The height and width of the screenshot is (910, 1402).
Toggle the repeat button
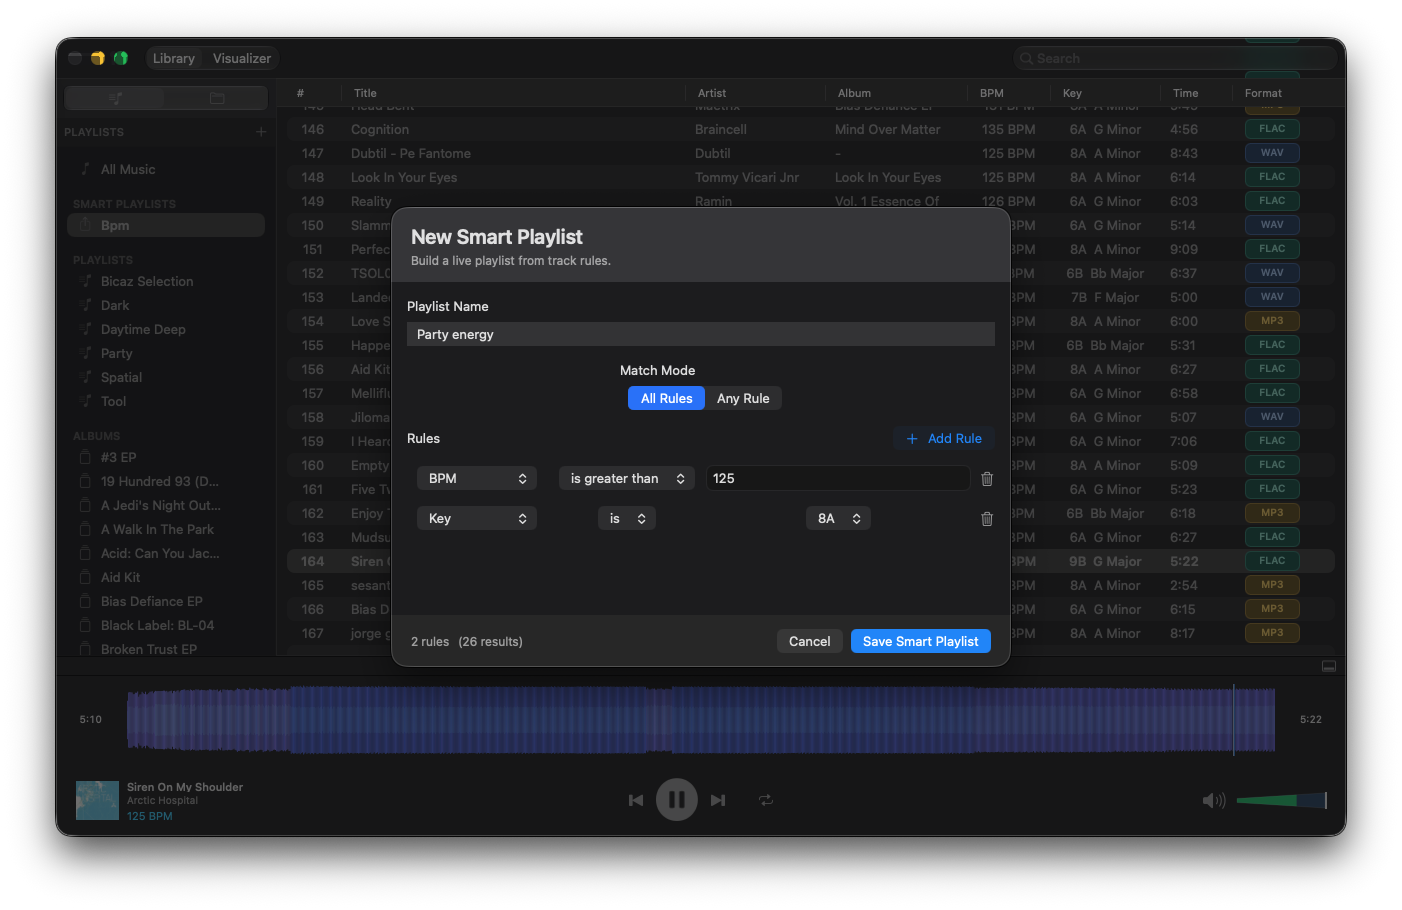pyautogui.click(x=766, y=800)
